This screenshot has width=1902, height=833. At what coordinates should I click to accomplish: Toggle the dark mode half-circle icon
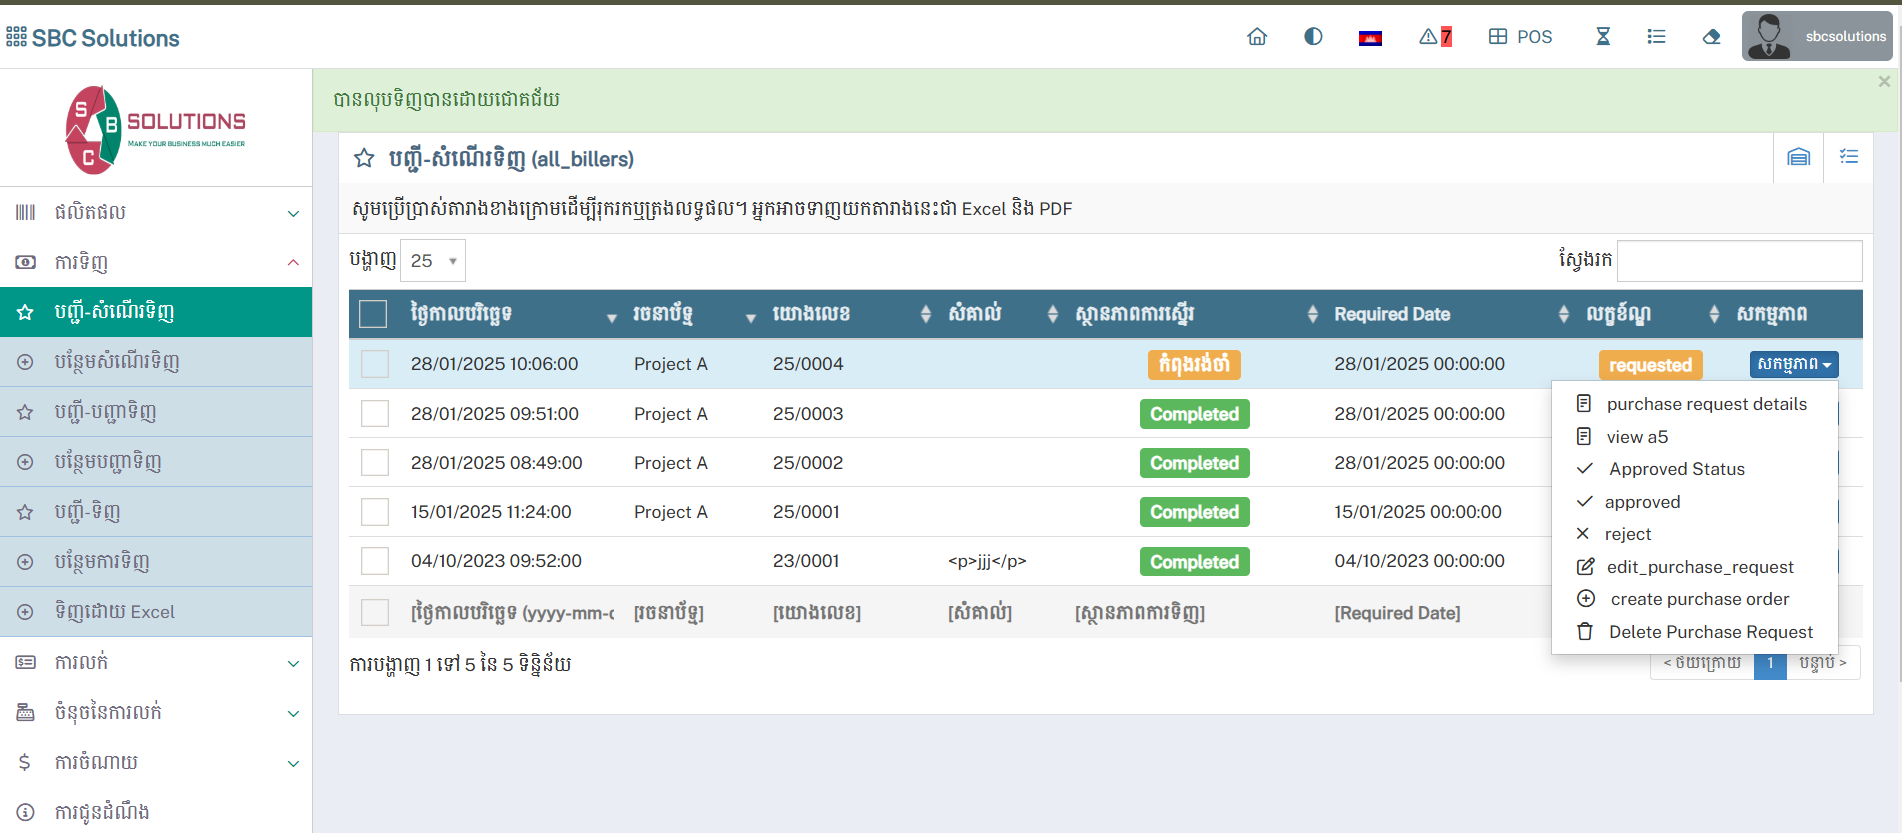(1313, 37)
